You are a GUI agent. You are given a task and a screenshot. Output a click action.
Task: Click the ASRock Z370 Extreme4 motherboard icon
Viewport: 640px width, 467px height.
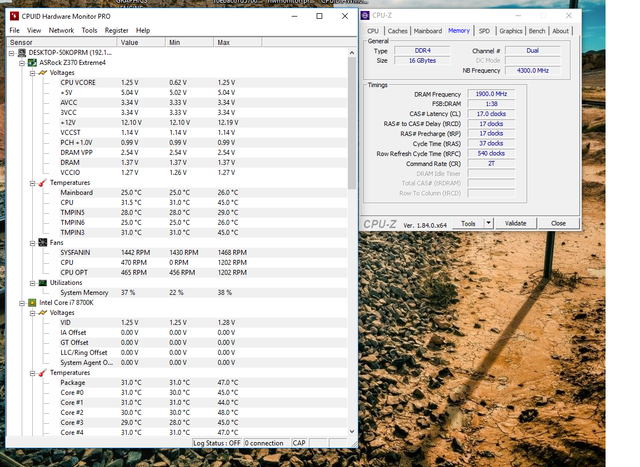click(32, 63)
